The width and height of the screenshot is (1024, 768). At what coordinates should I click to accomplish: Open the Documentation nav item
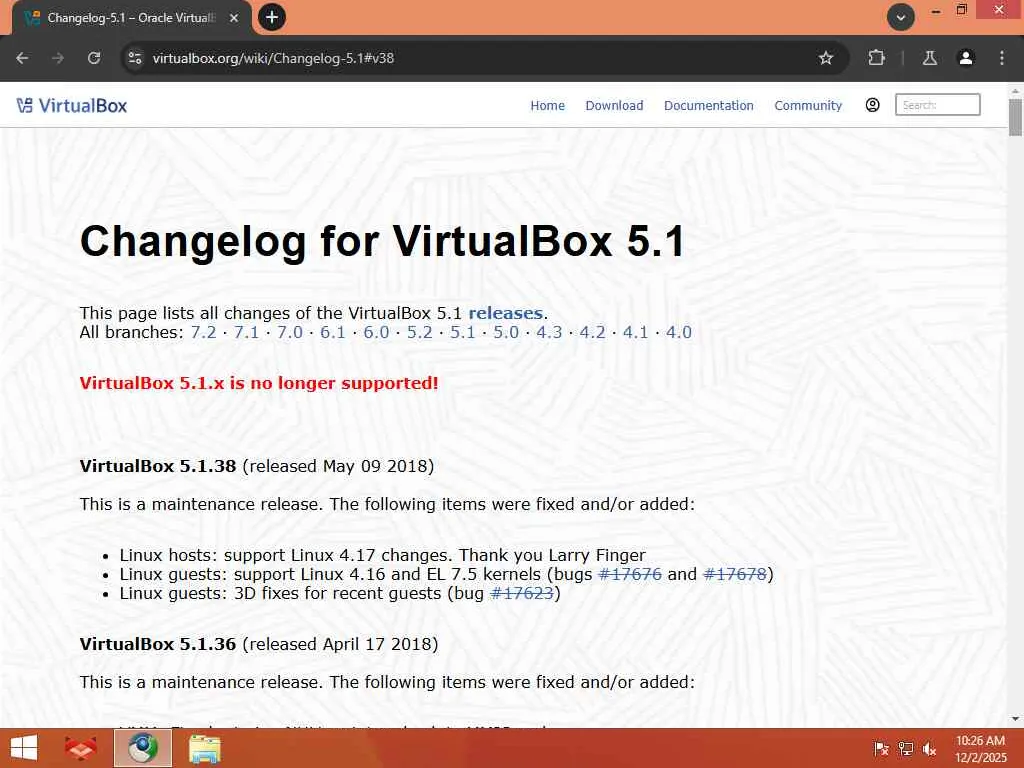coord(709,105)
